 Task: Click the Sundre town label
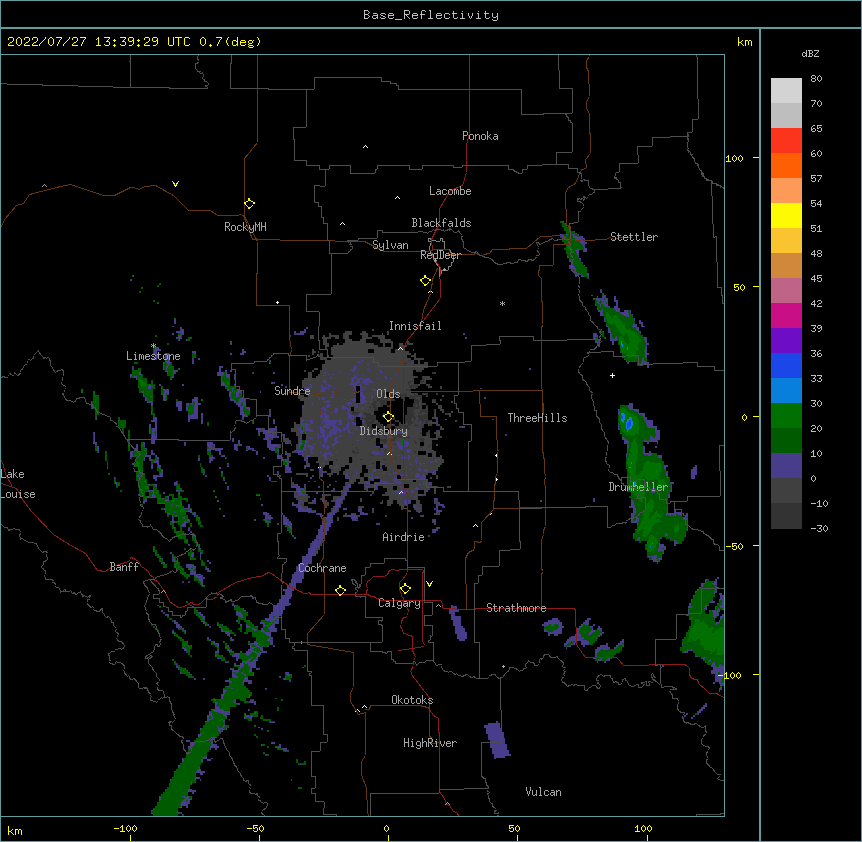(x=292, y=391)
